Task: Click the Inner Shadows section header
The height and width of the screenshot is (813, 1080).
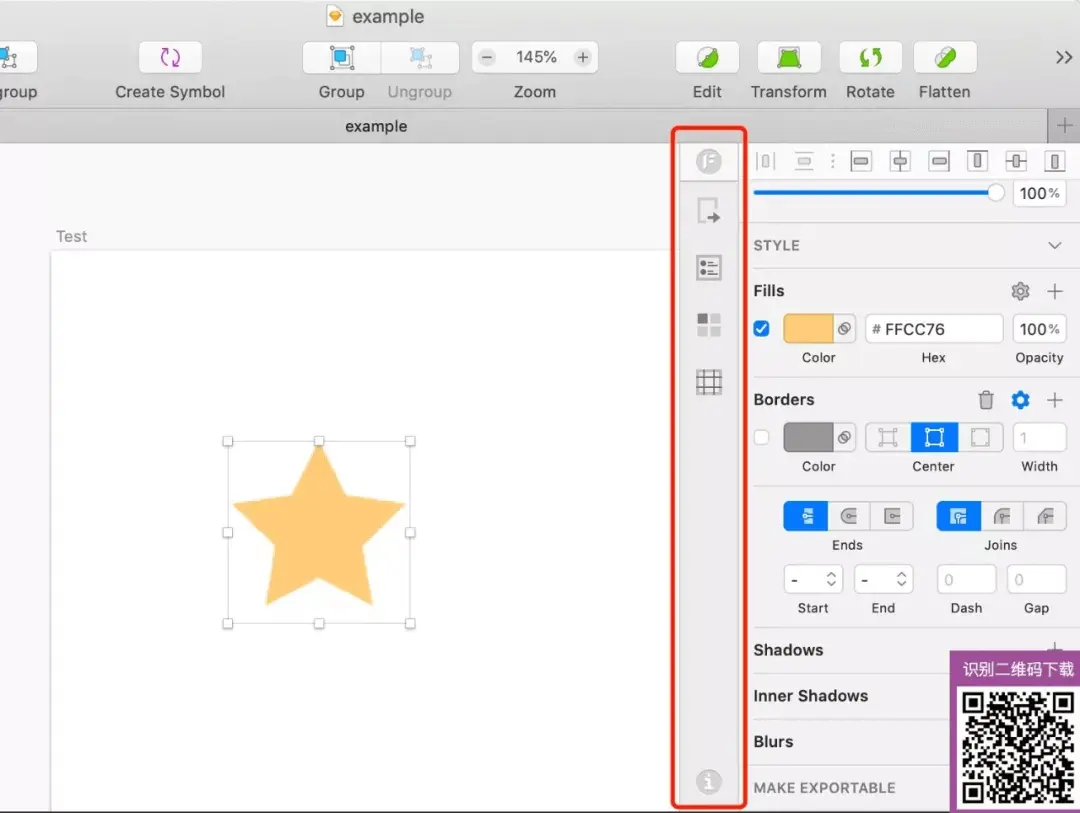Action: [x=811, y=696]
